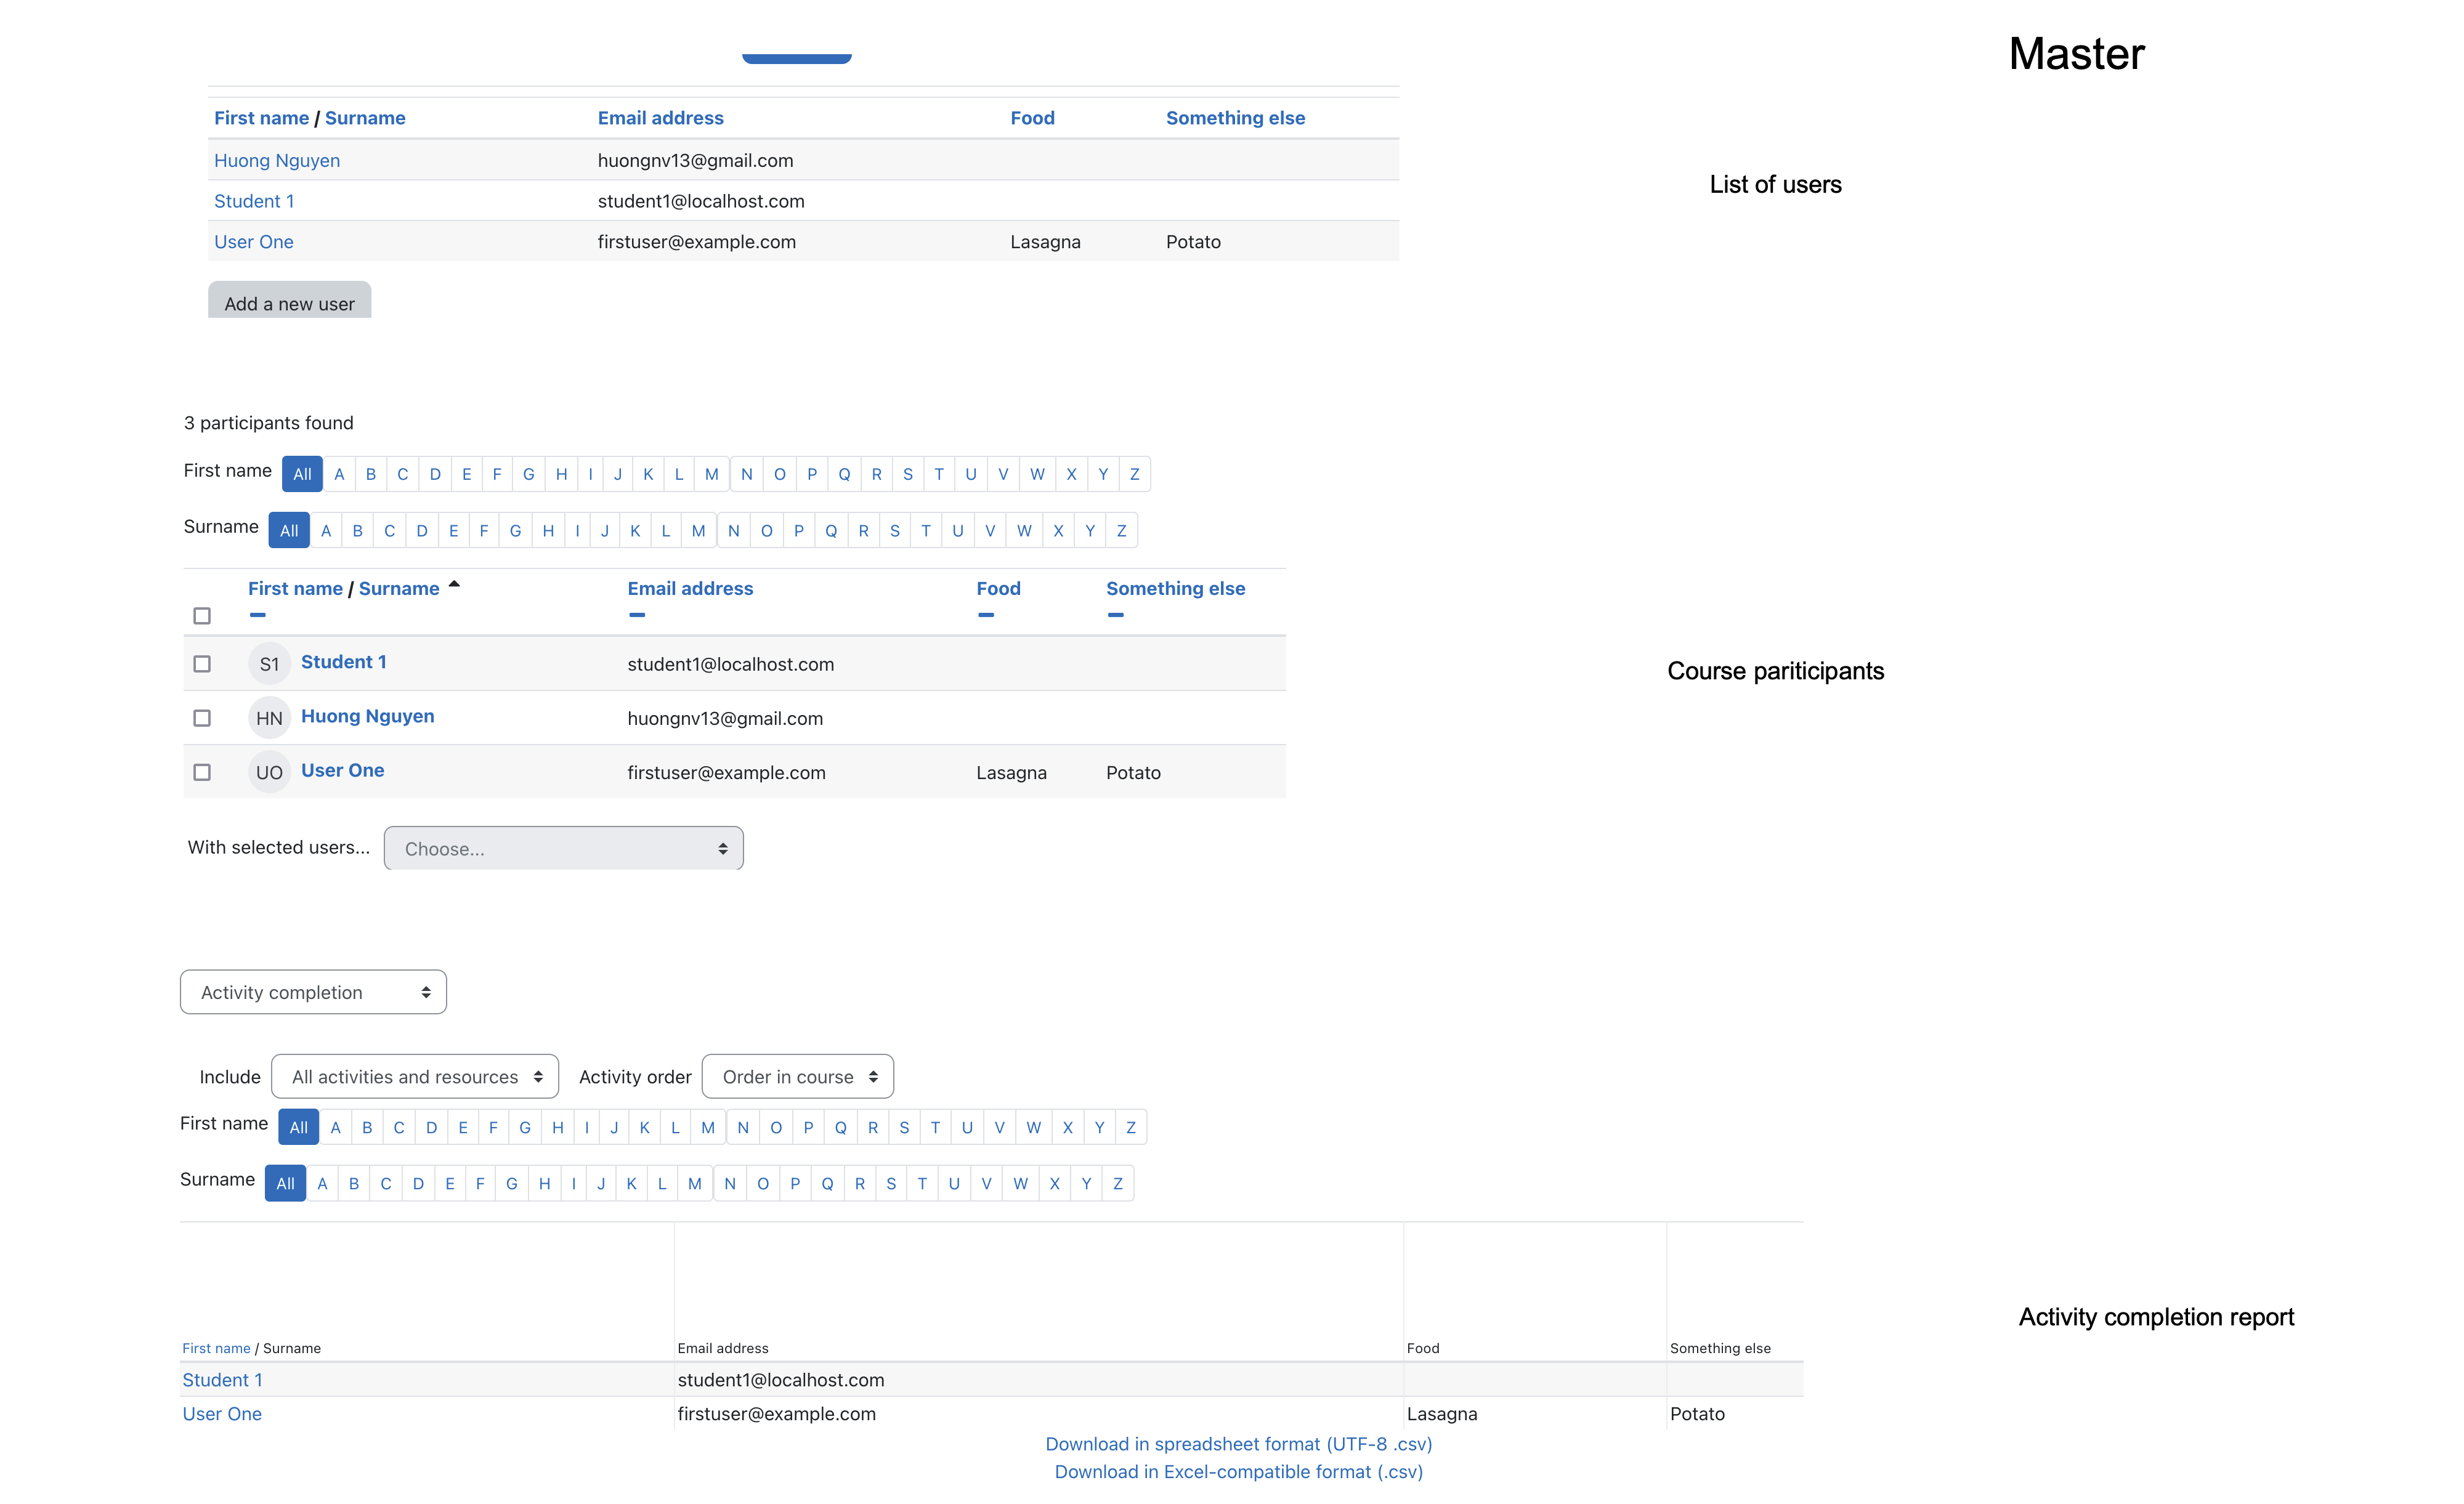This screenshot has height=1504, width=2464.
Task: Select All in participants Surname filter
Action: (289, 531)
